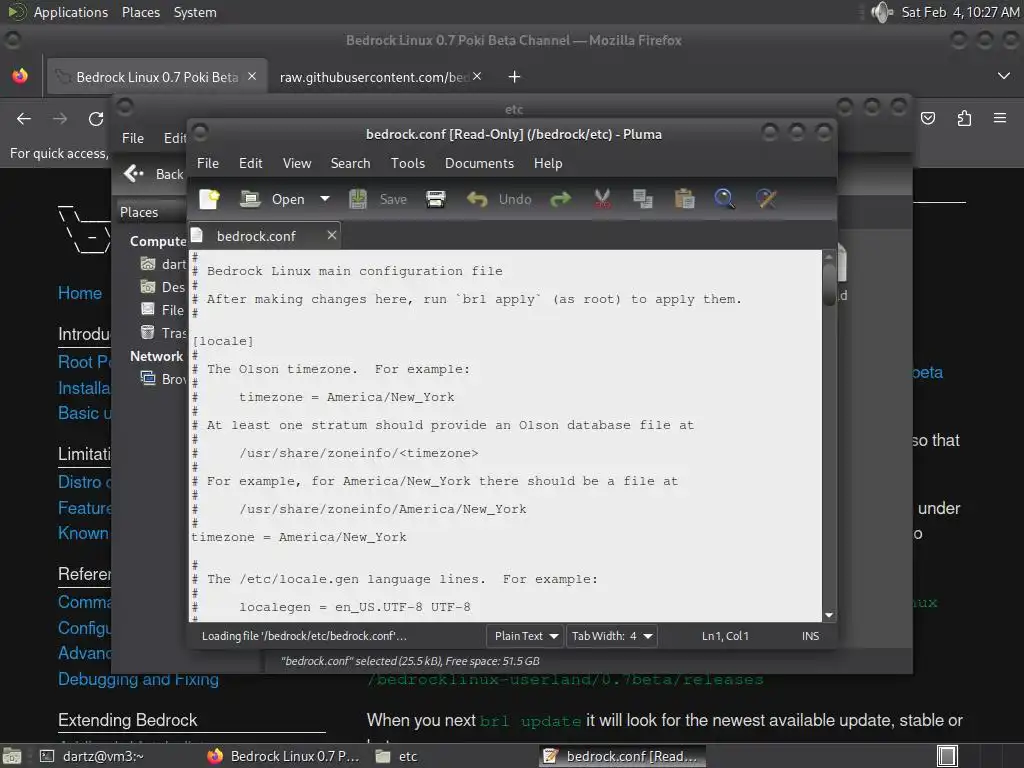
Task: Expand the Open recent files arrow
Action: (x=325, y=199)
